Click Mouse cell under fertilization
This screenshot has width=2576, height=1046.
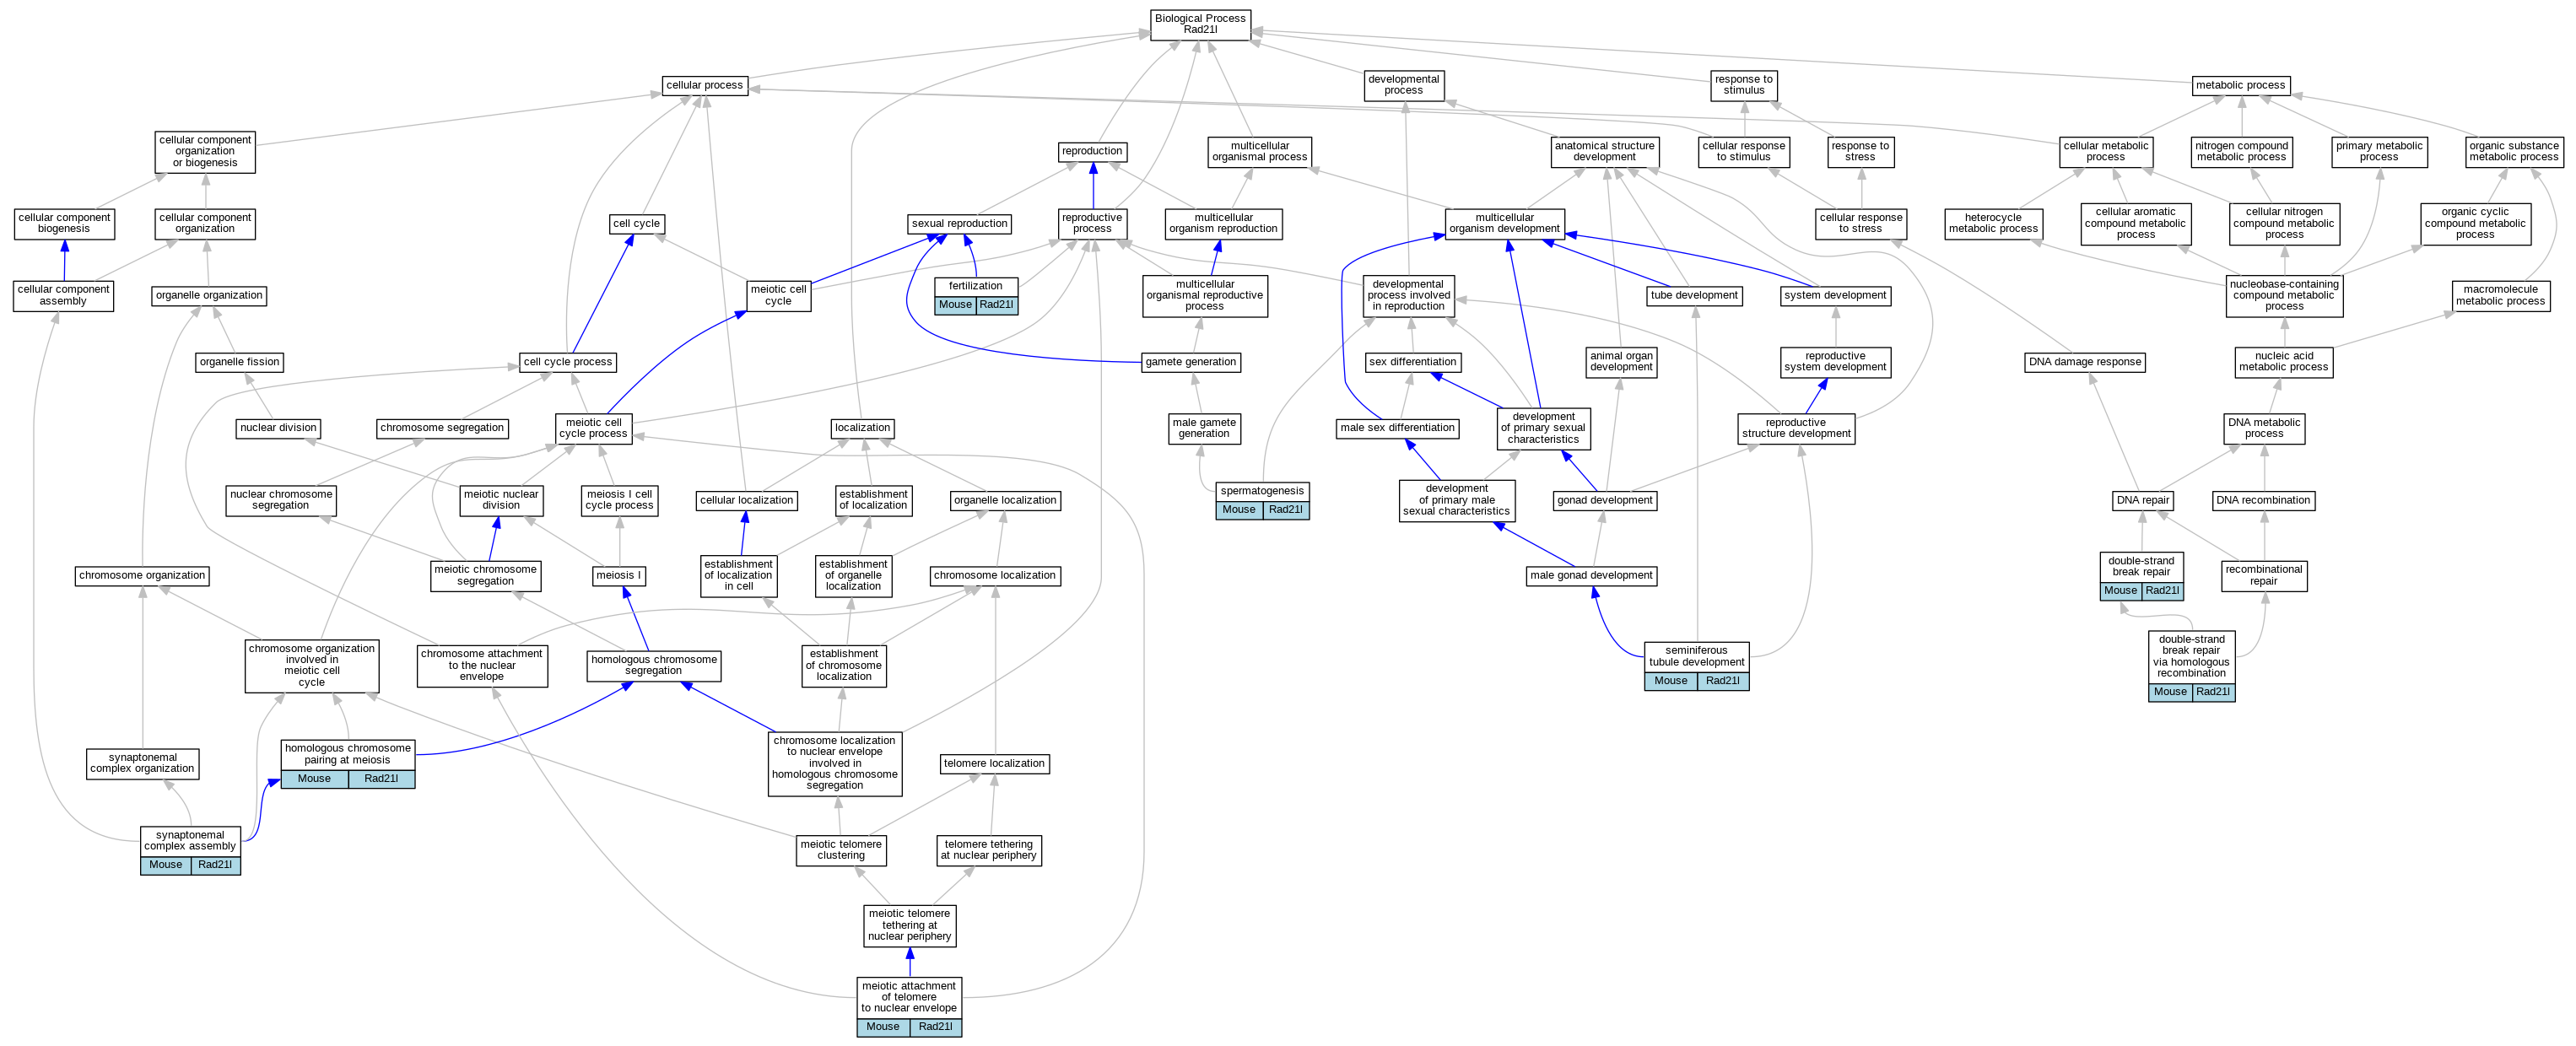955,305
